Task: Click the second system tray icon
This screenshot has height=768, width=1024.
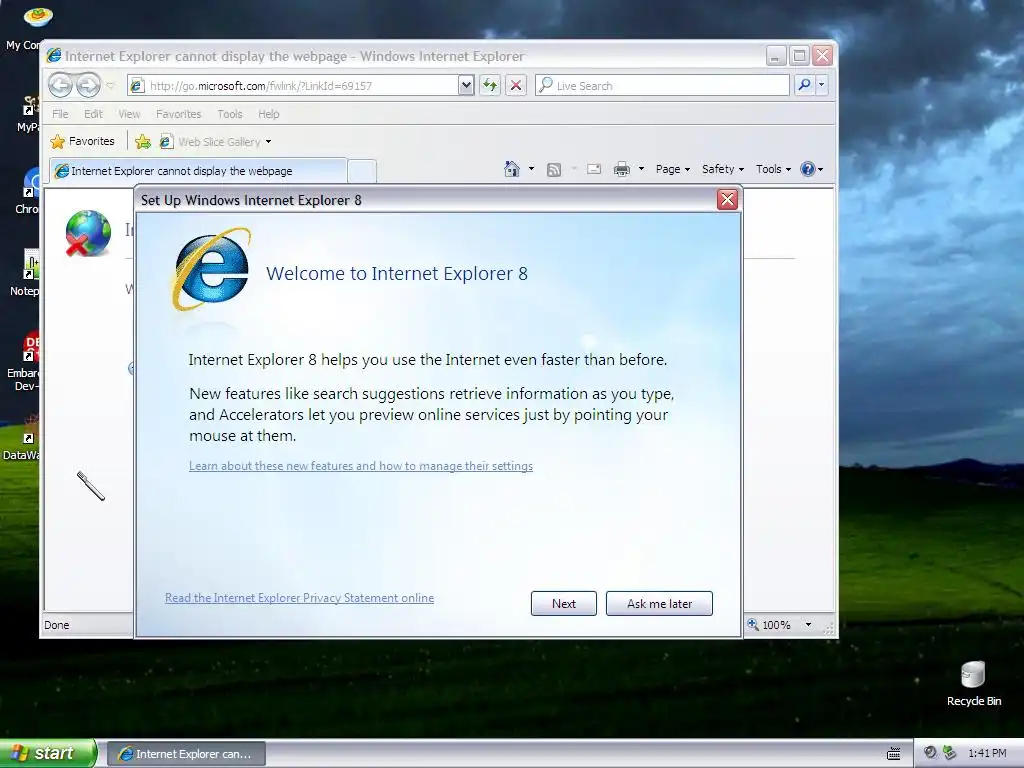Action: coord(950,753)
